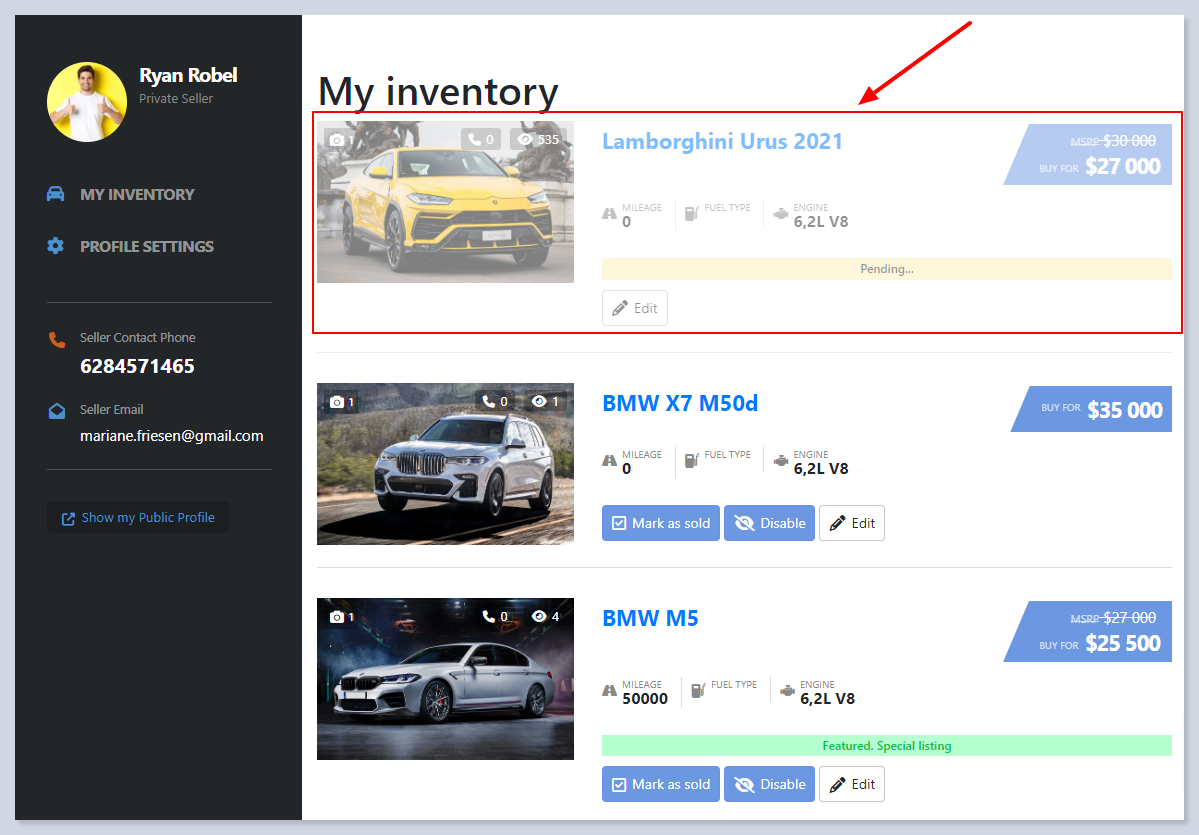Go to Profile Settings in sidebar

147,246
